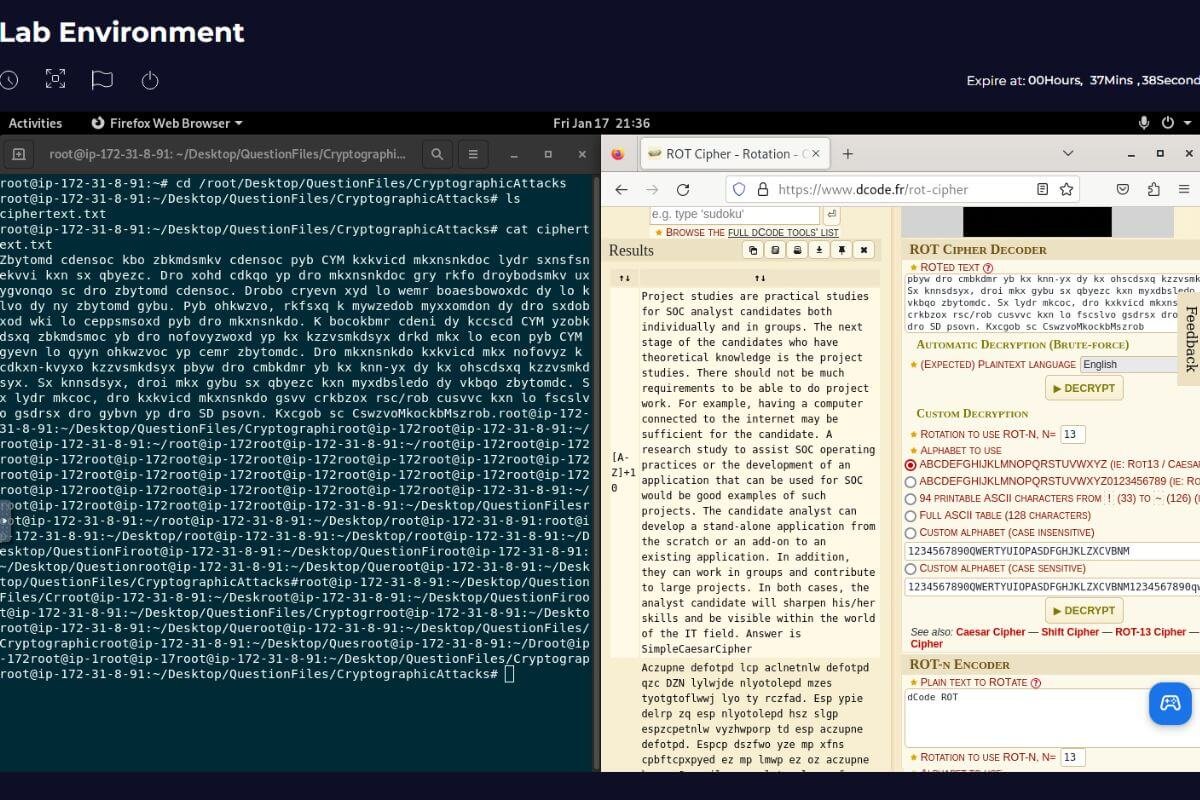This screenshot has height=800, width=1200.
Task: Pin the results with the pin icon
Action: click(842, 250)
